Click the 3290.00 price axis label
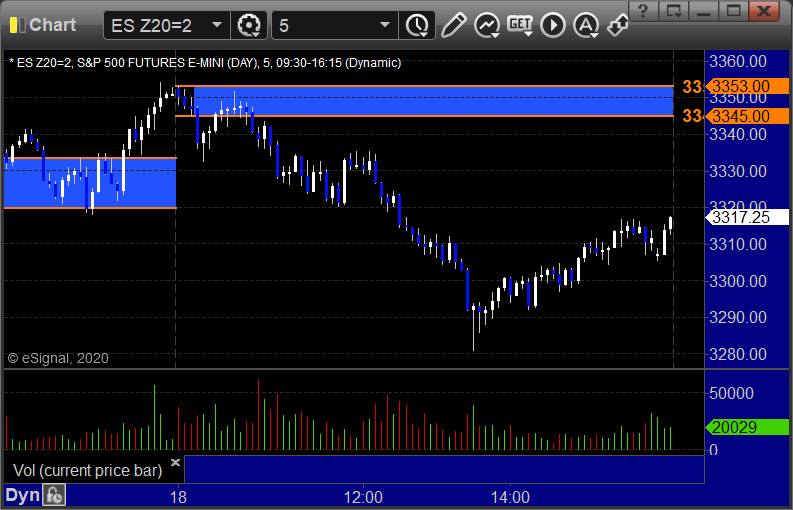The width and height of the screenshot is (793, 510). click(x=738, y=317)
